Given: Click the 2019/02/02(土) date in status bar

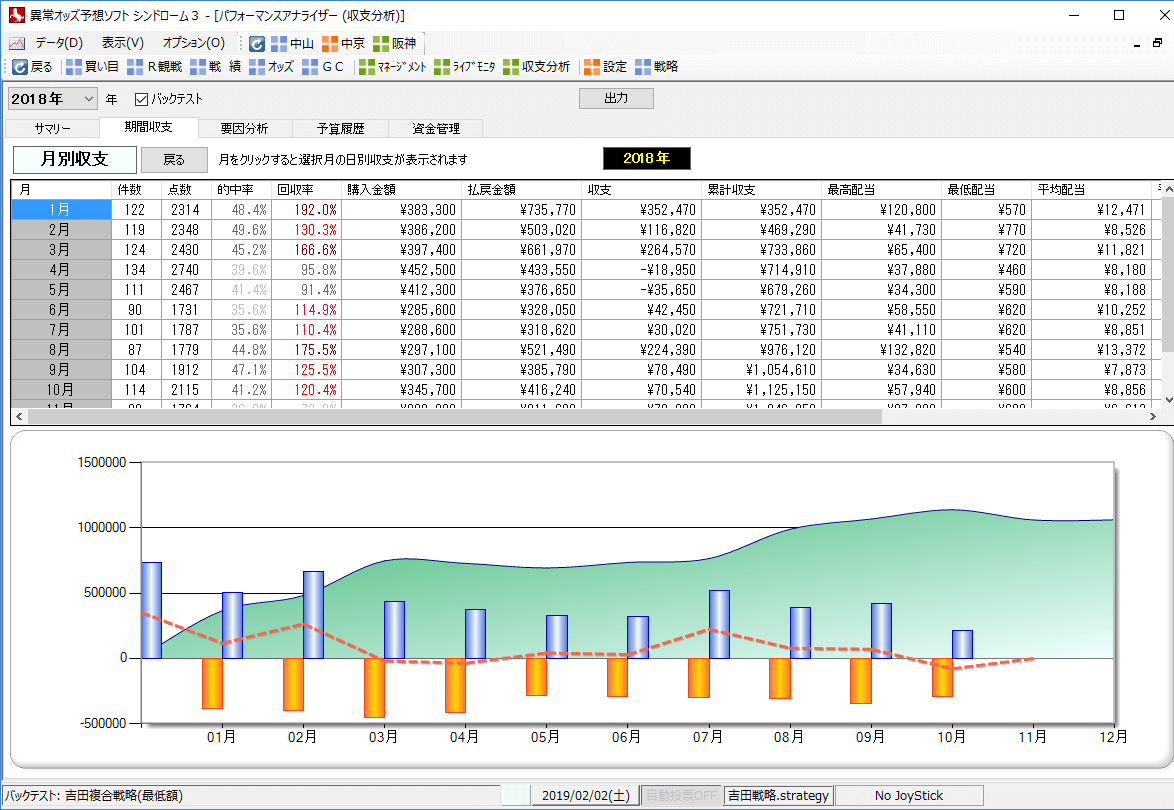Looking at the screenshot, I should point(586,796).
